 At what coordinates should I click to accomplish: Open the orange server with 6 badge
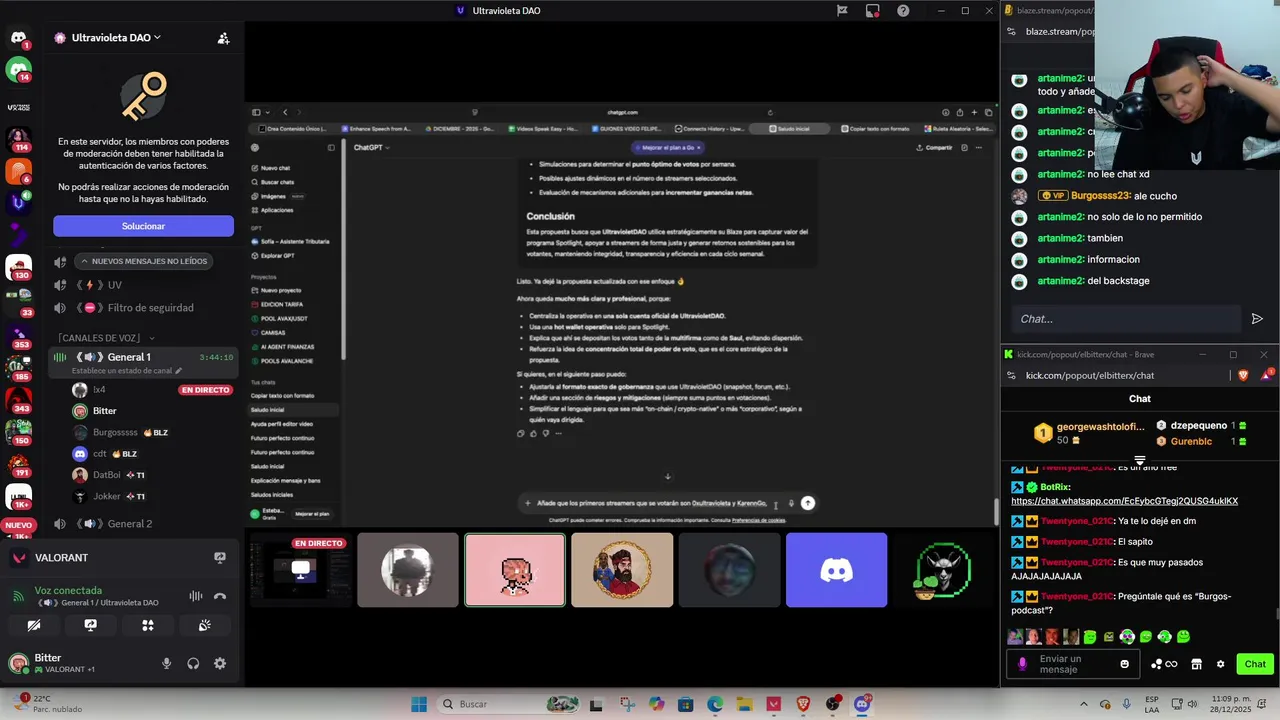click(18, 172)
